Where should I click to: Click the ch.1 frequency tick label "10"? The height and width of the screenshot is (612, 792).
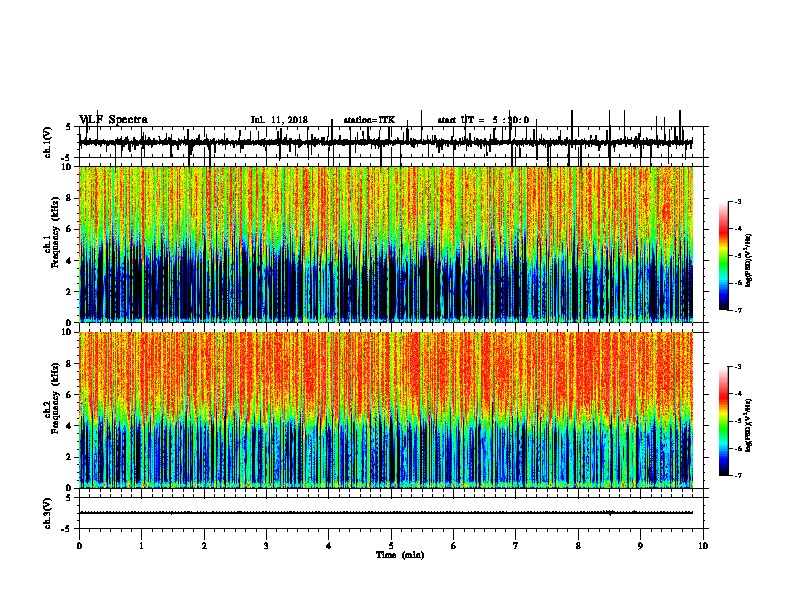point(68,167)
